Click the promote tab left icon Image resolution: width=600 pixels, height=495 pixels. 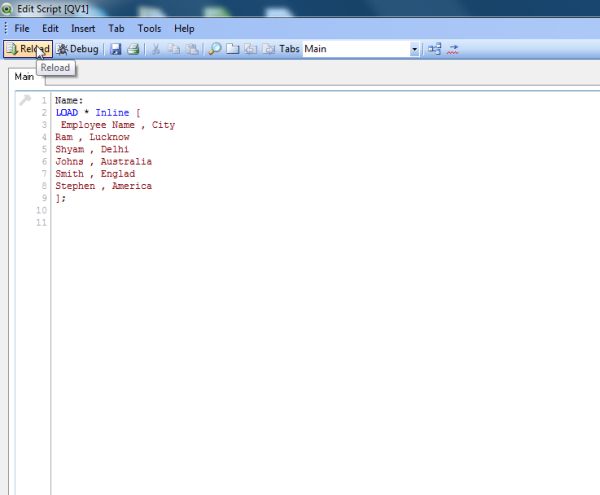[x=251, y=49]
